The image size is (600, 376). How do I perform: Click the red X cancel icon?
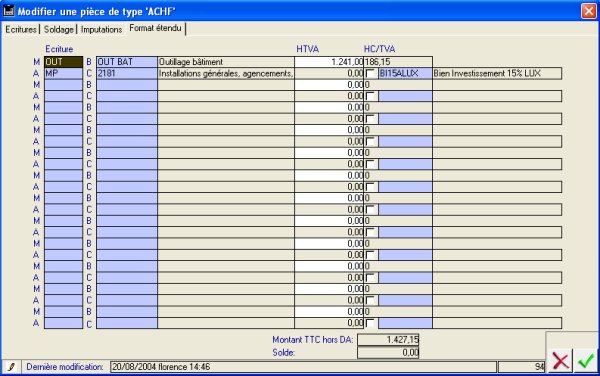560,361
